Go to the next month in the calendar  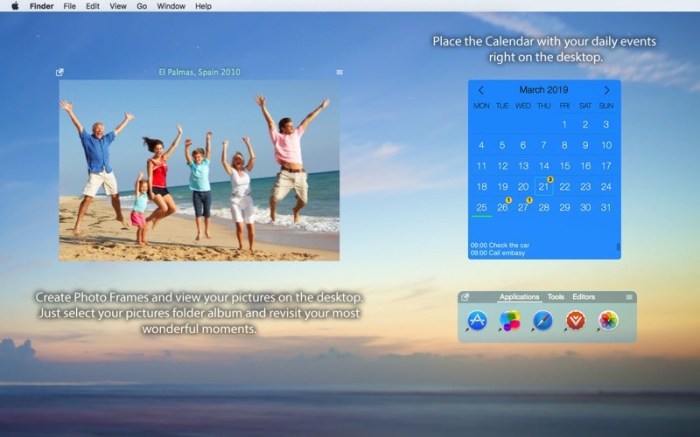click(x=607, y=90)
